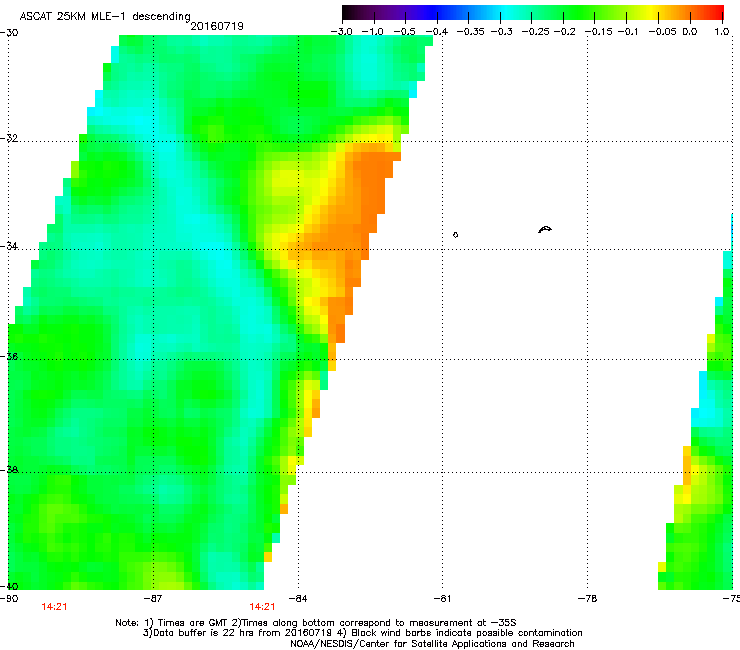This screenshot has width=740, height=650.
Task: Click the '-0.1' color scale label
Action: pyautogui.click(x=628, y=32)
